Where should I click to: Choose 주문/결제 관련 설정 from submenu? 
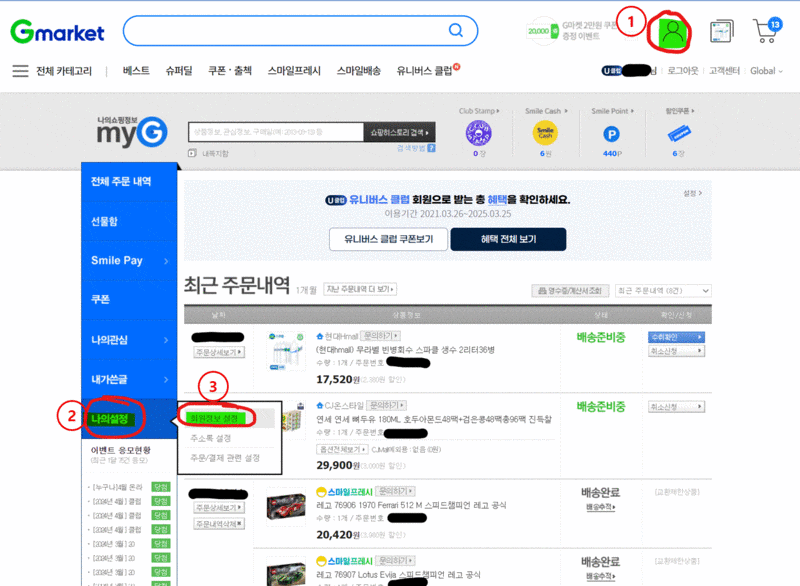[x=225, y=457]
